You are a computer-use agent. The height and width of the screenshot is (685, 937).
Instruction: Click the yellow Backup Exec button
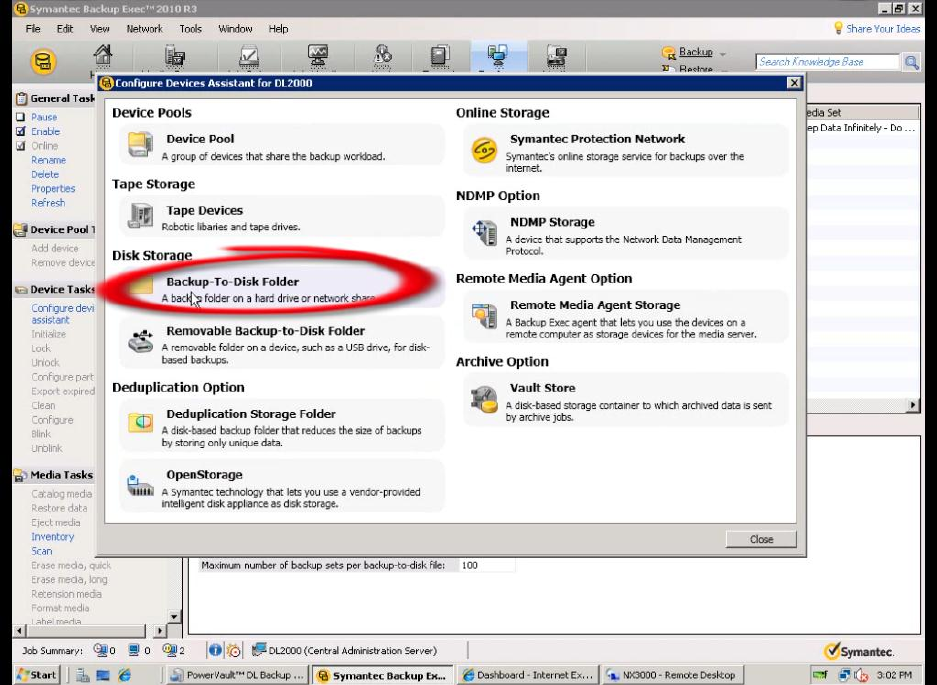[43, 62]
